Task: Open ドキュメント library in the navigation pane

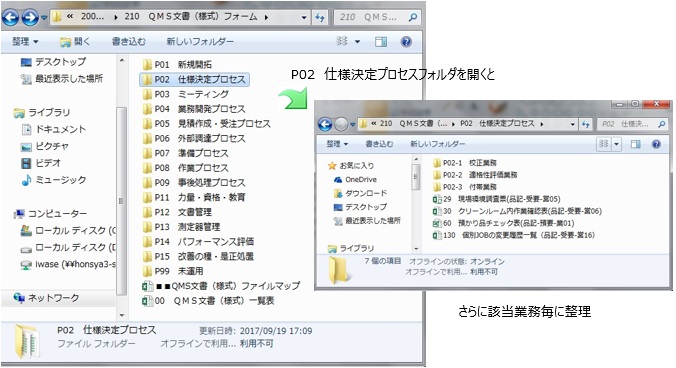Action: (54, 129)
